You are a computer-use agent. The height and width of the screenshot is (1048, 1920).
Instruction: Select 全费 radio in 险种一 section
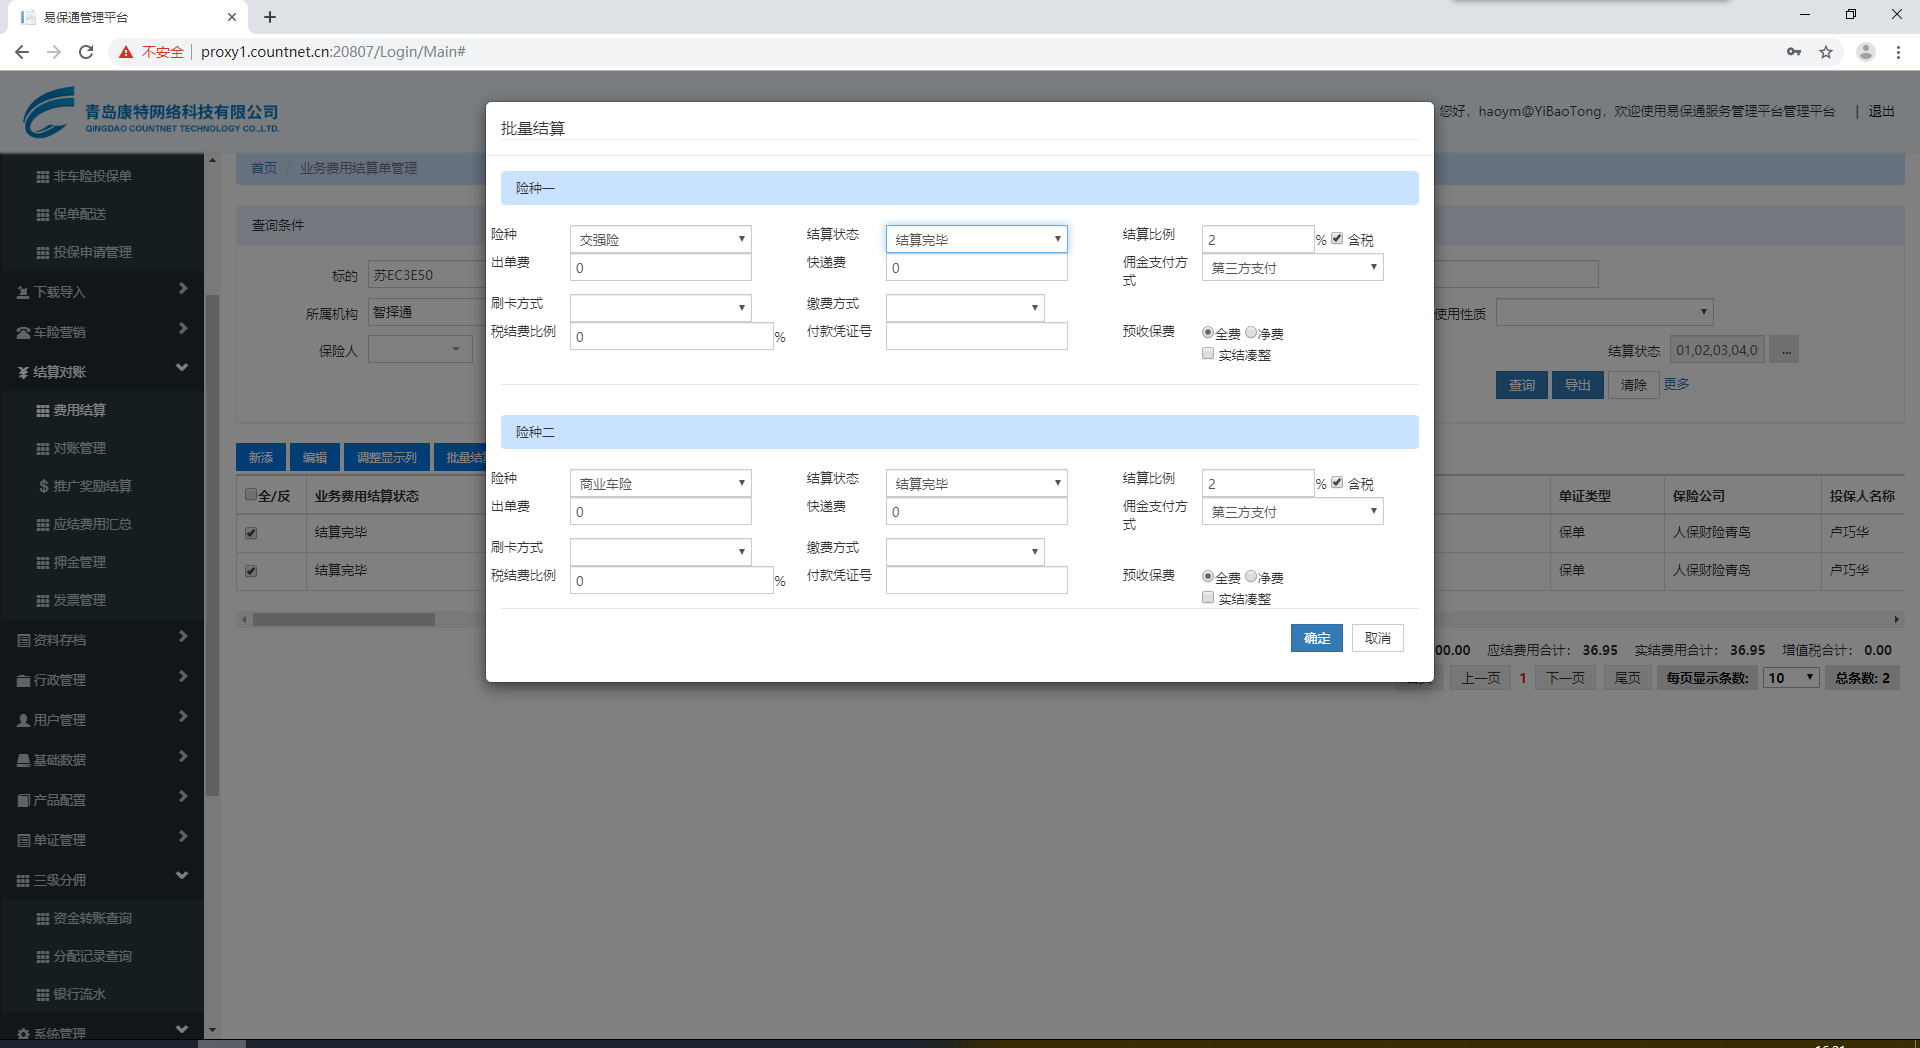[x=1208, y=333]
